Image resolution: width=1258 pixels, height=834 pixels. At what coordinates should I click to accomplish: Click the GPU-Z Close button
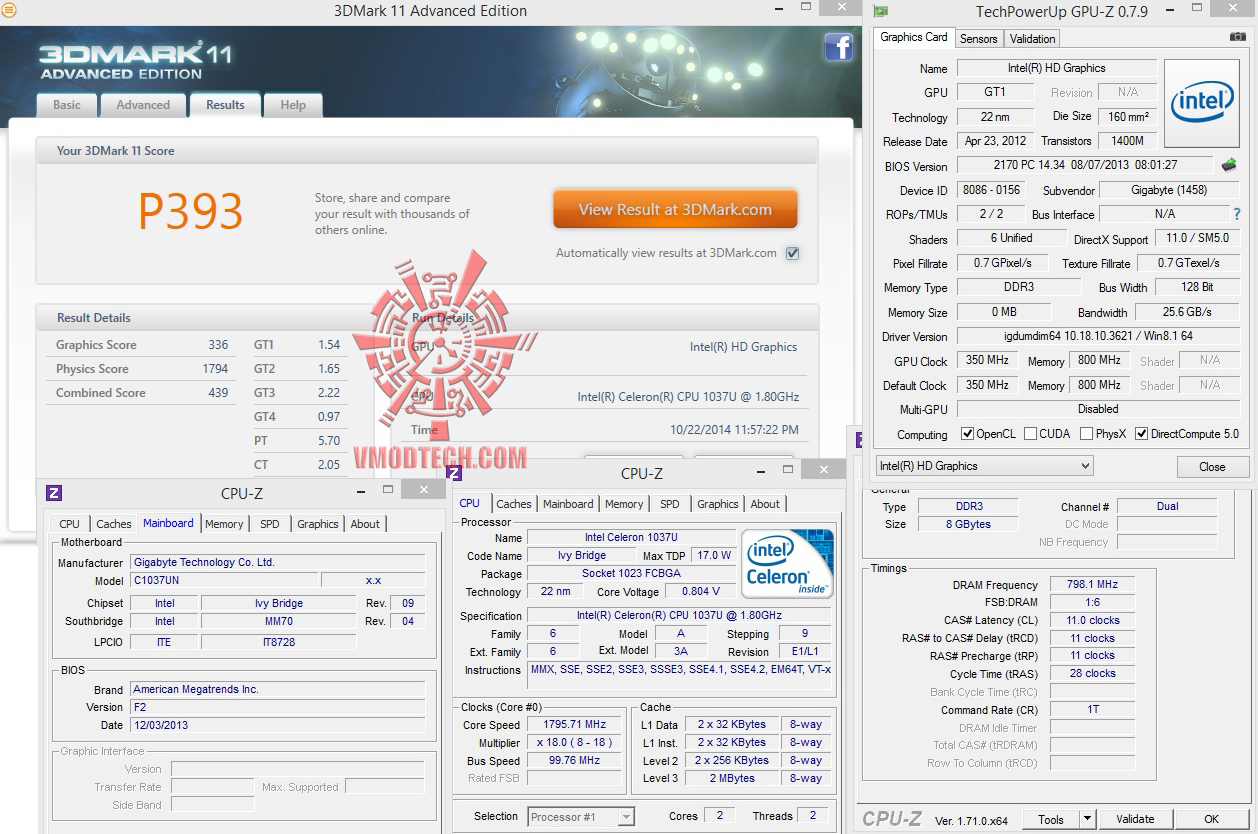point(1212,467)
